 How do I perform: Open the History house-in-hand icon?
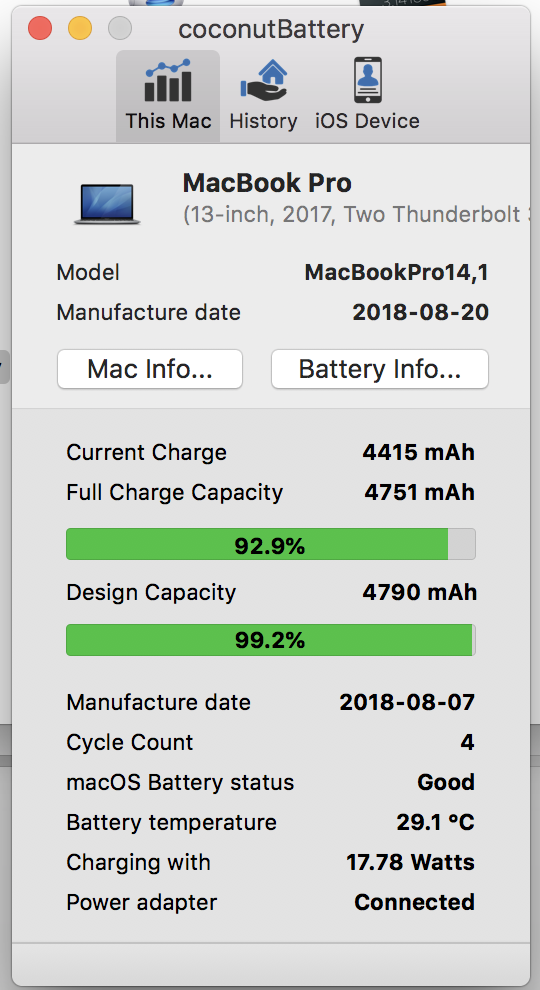click(263, 81)
